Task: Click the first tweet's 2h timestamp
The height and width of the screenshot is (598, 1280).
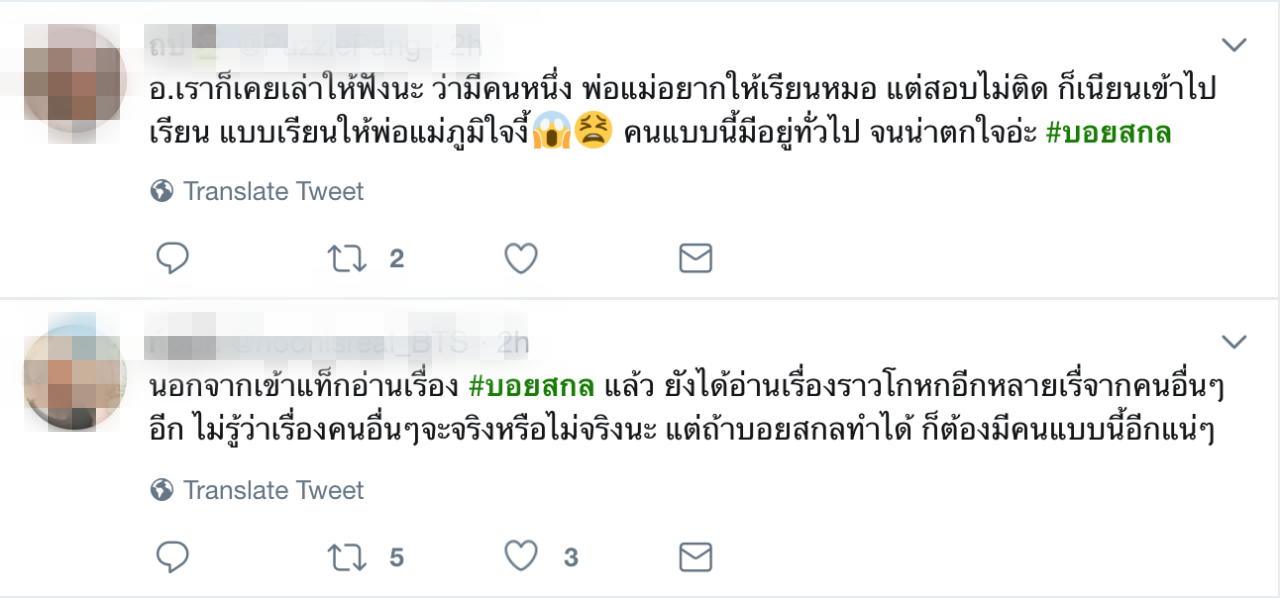Action: point(466,45)
